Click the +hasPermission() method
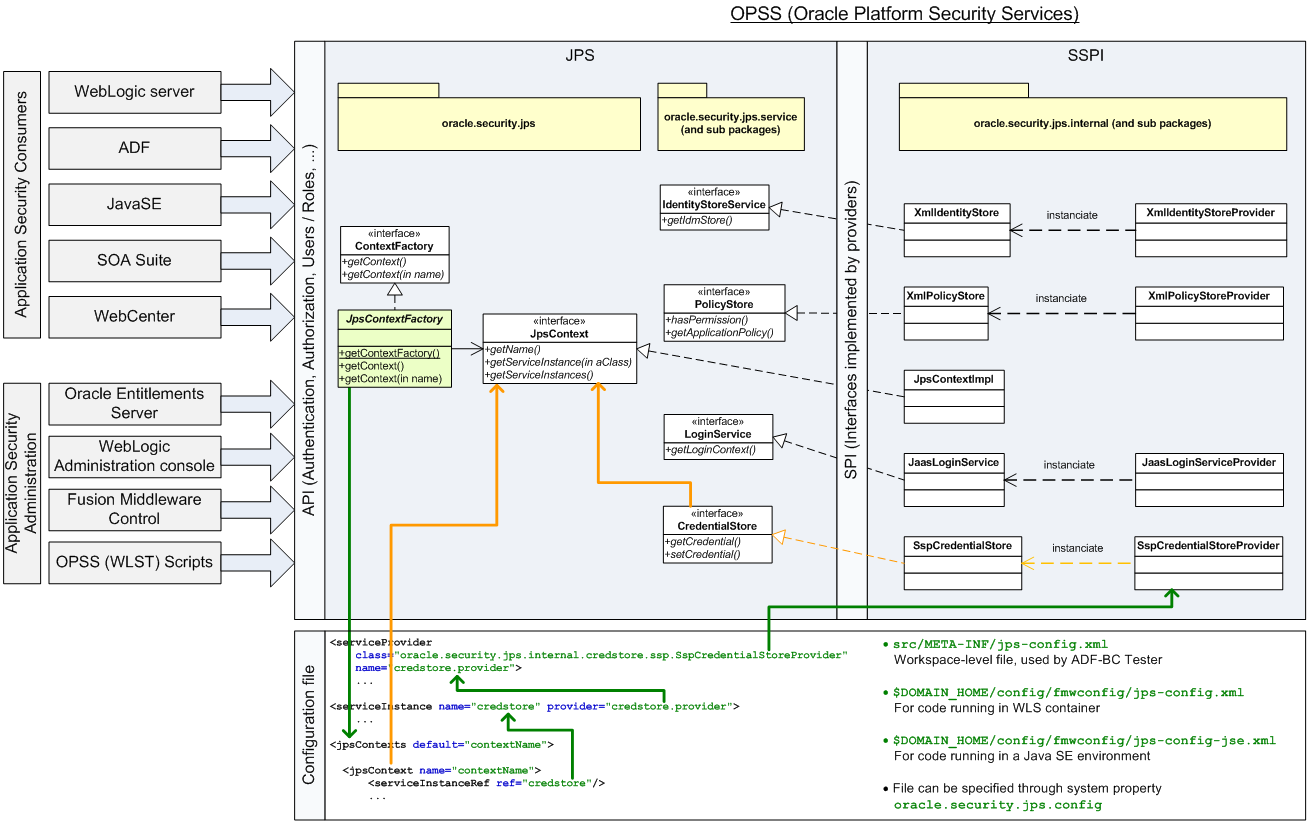Image resolution: width=1308 pixels, height=821 pixels. (x=707, y=319)
